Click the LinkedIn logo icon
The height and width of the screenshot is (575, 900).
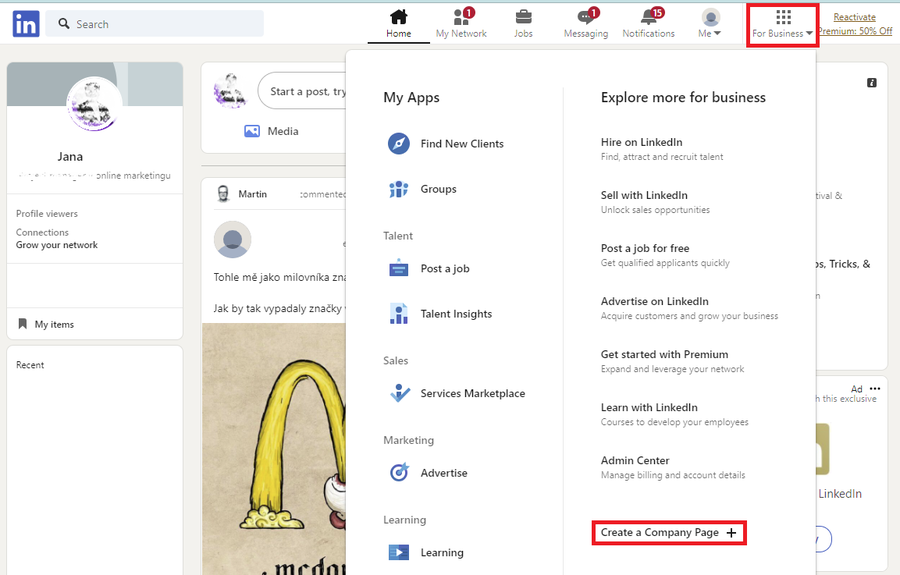tap(26, 24)
